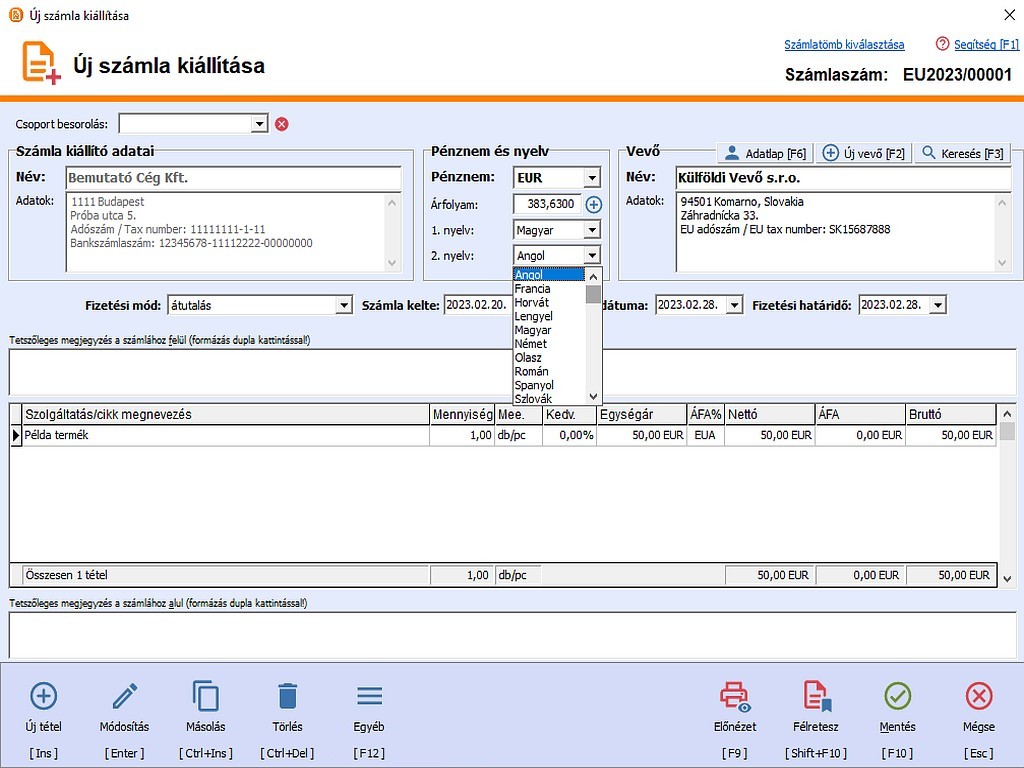Open the Fizetési határidő date picker

coord(937,305)
